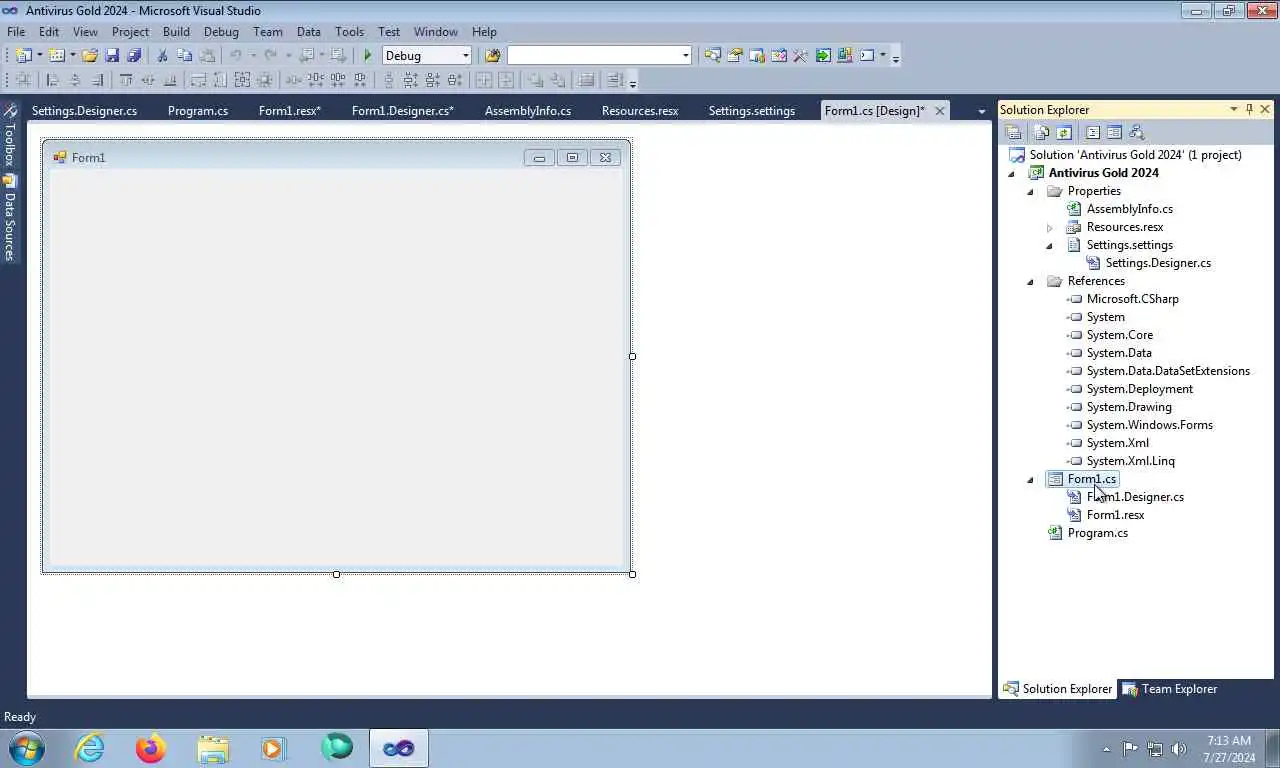Viewport: 1280px width, 768px height.
Task: Click the Windows Start button
Action: (25, 748)
